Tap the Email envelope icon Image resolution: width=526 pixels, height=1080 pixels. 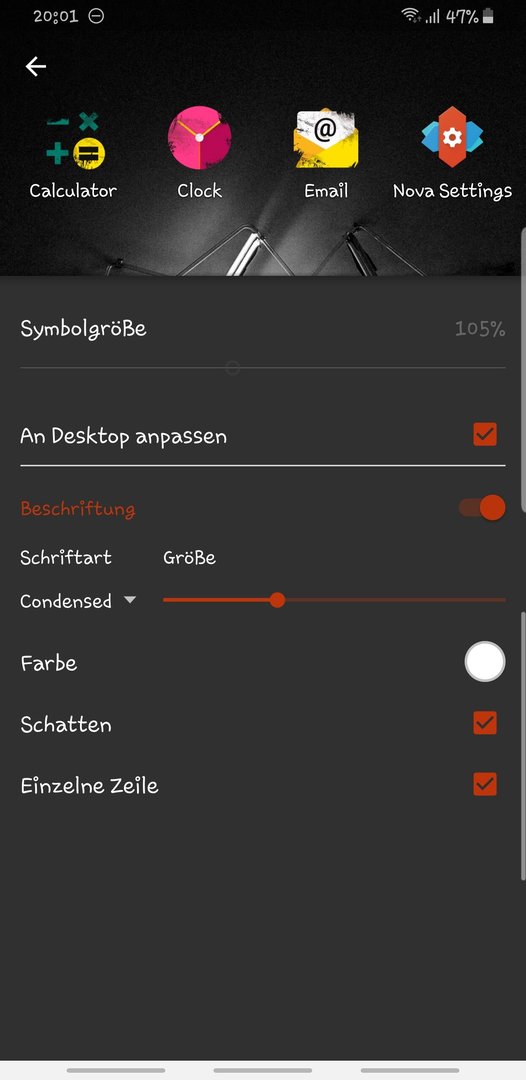click(326, 138)
